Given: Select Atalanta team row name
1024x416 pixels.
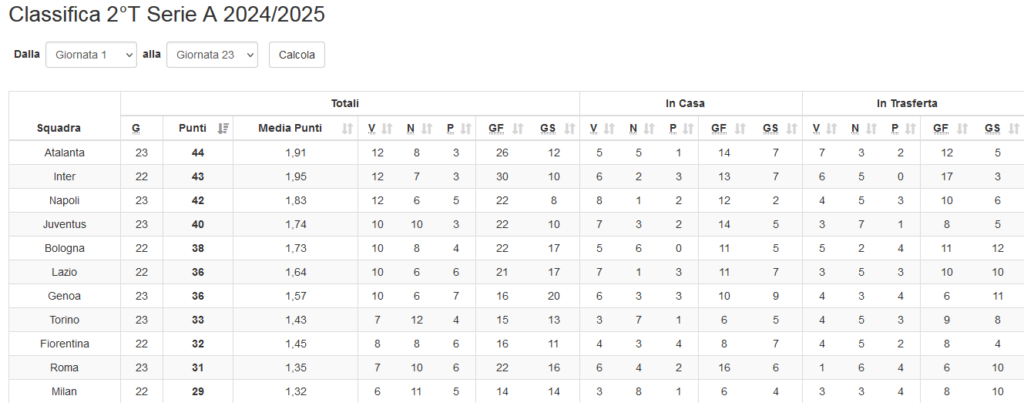Looking at the screenshot, I should click(64, 153).
